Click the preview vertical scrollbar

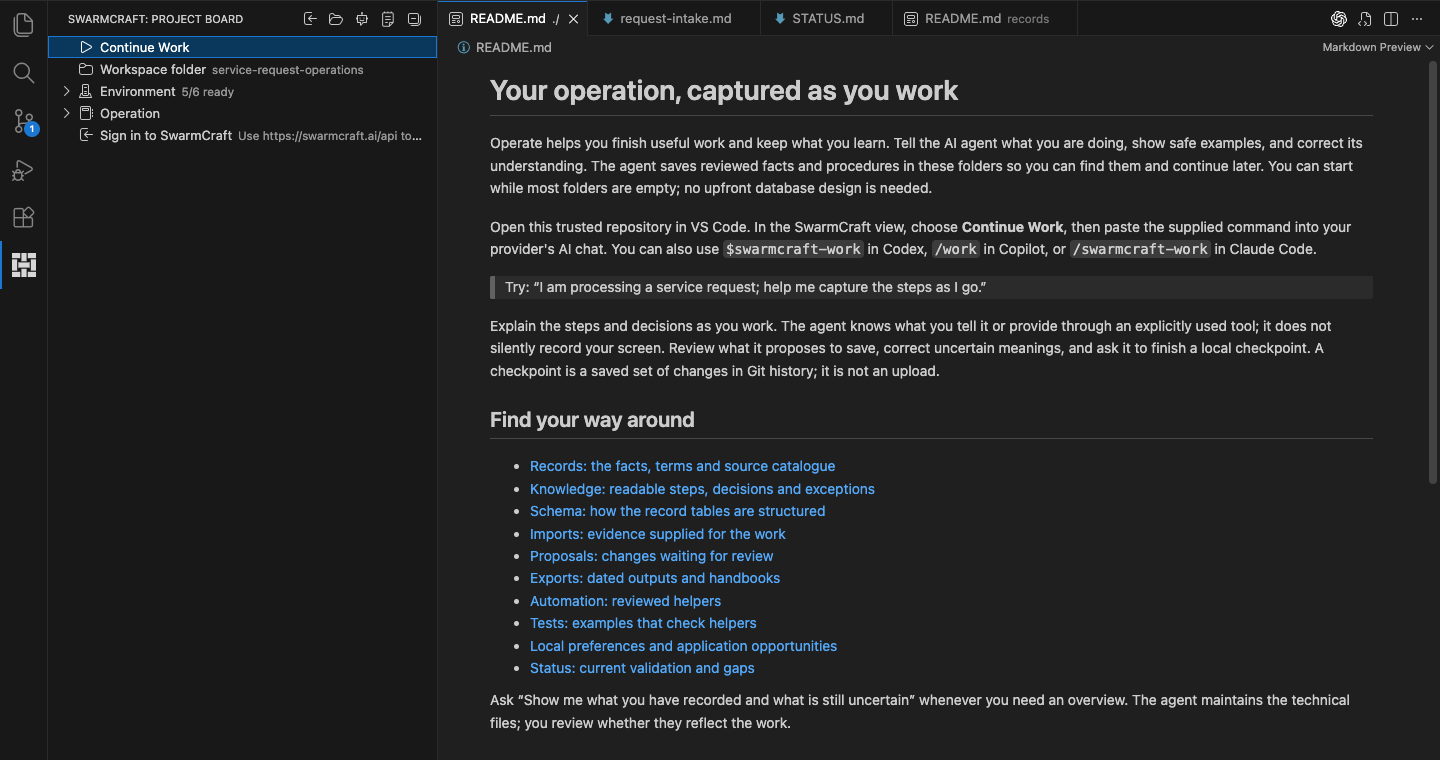1433,270
